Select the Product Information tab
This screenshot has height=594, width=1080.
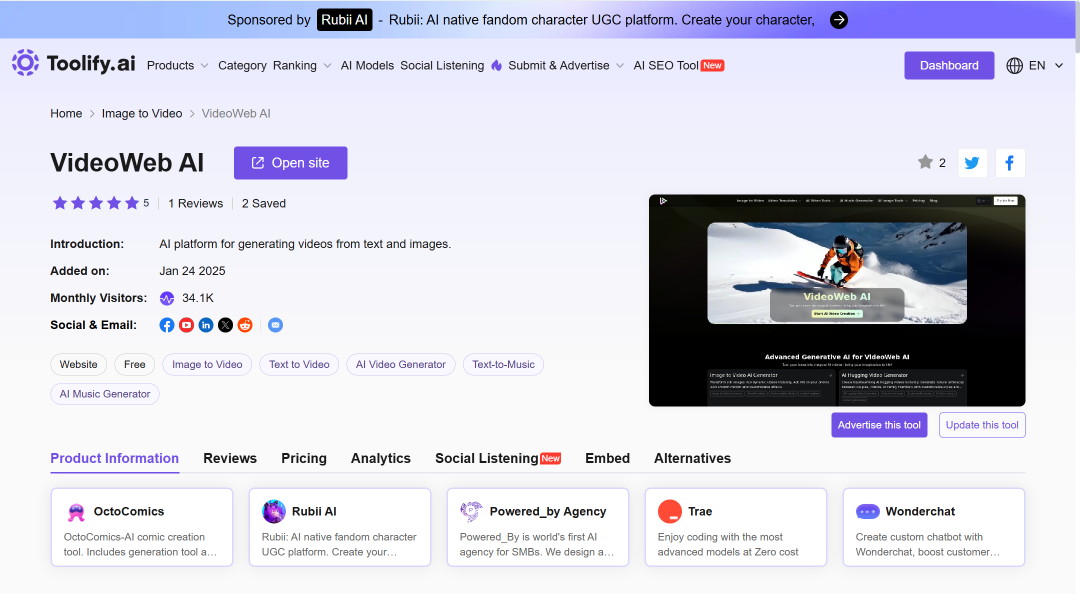coord(114,459)
